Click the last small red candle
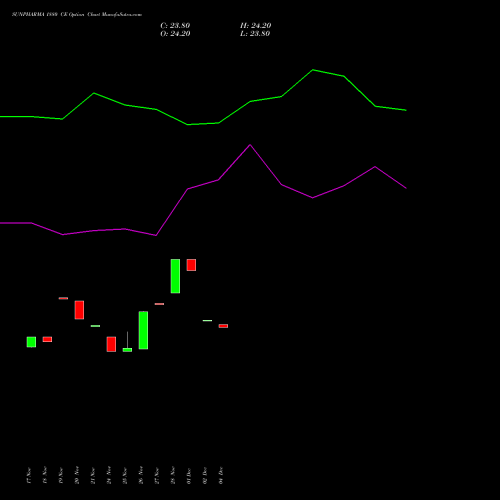This screenshot has height=500, width=500. tap(223, 326)
